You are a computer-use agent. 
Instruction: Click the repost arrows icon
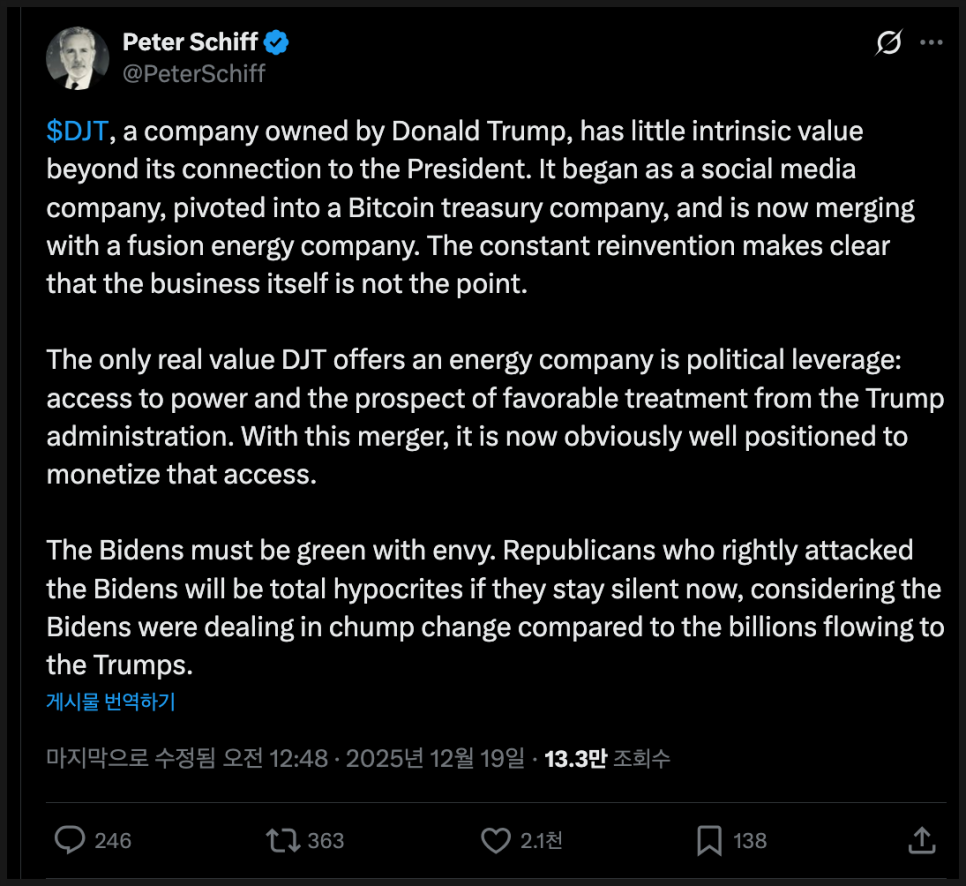283,841
